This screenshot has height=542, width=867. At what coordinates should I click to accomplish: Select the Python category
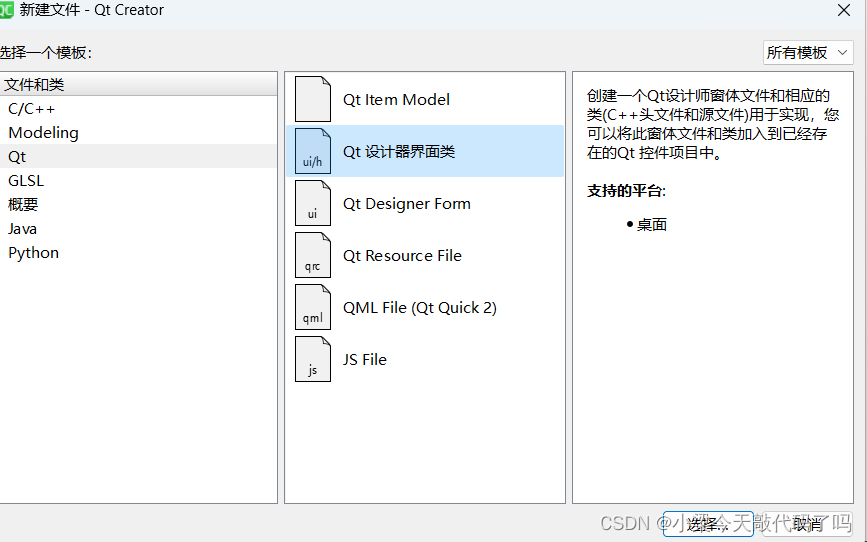point(138,253)
